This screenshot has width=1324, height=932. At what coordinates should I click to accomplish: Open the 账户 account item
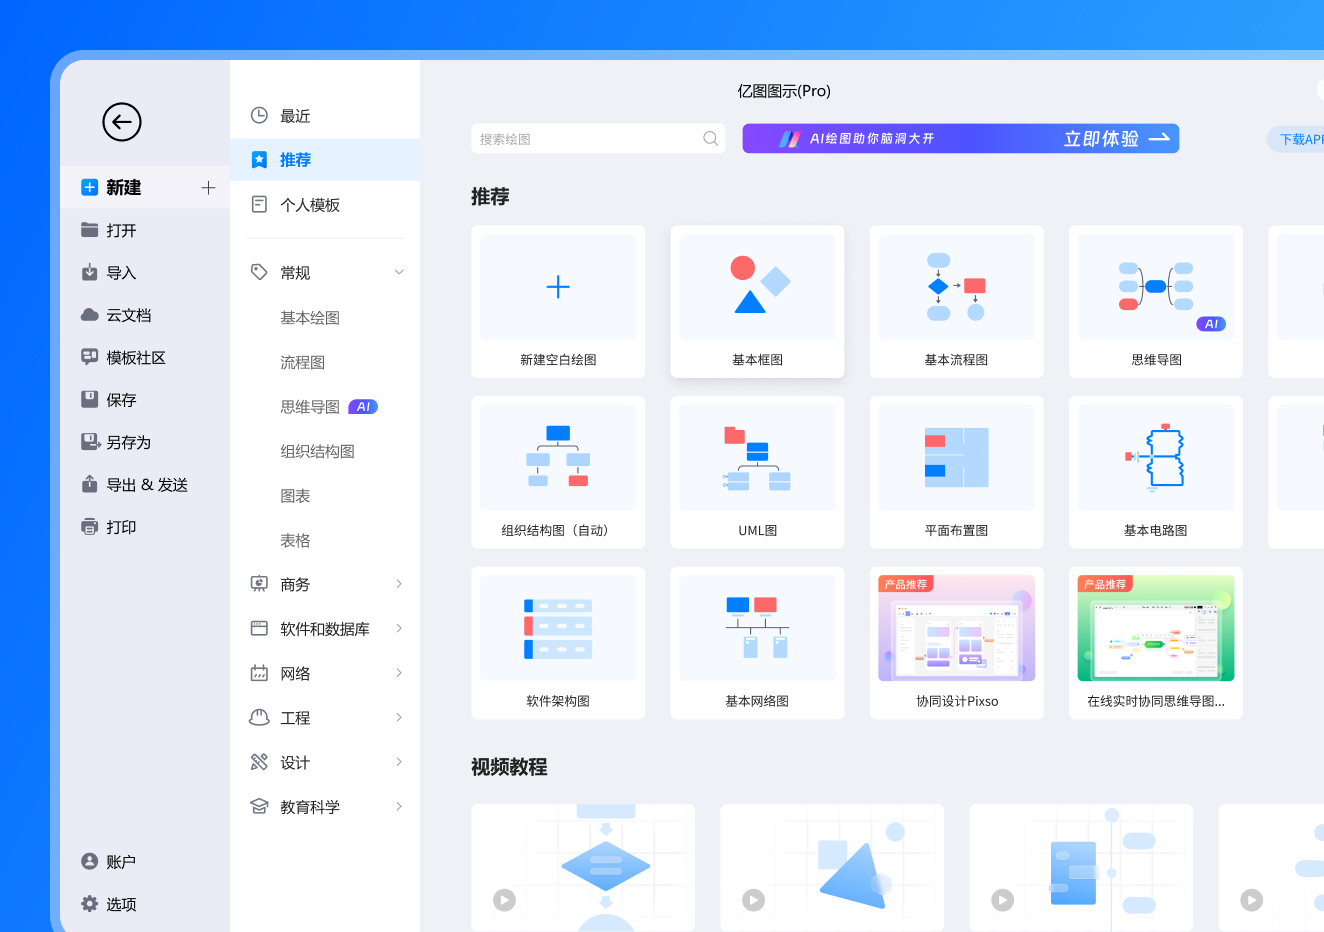(109, 862)
